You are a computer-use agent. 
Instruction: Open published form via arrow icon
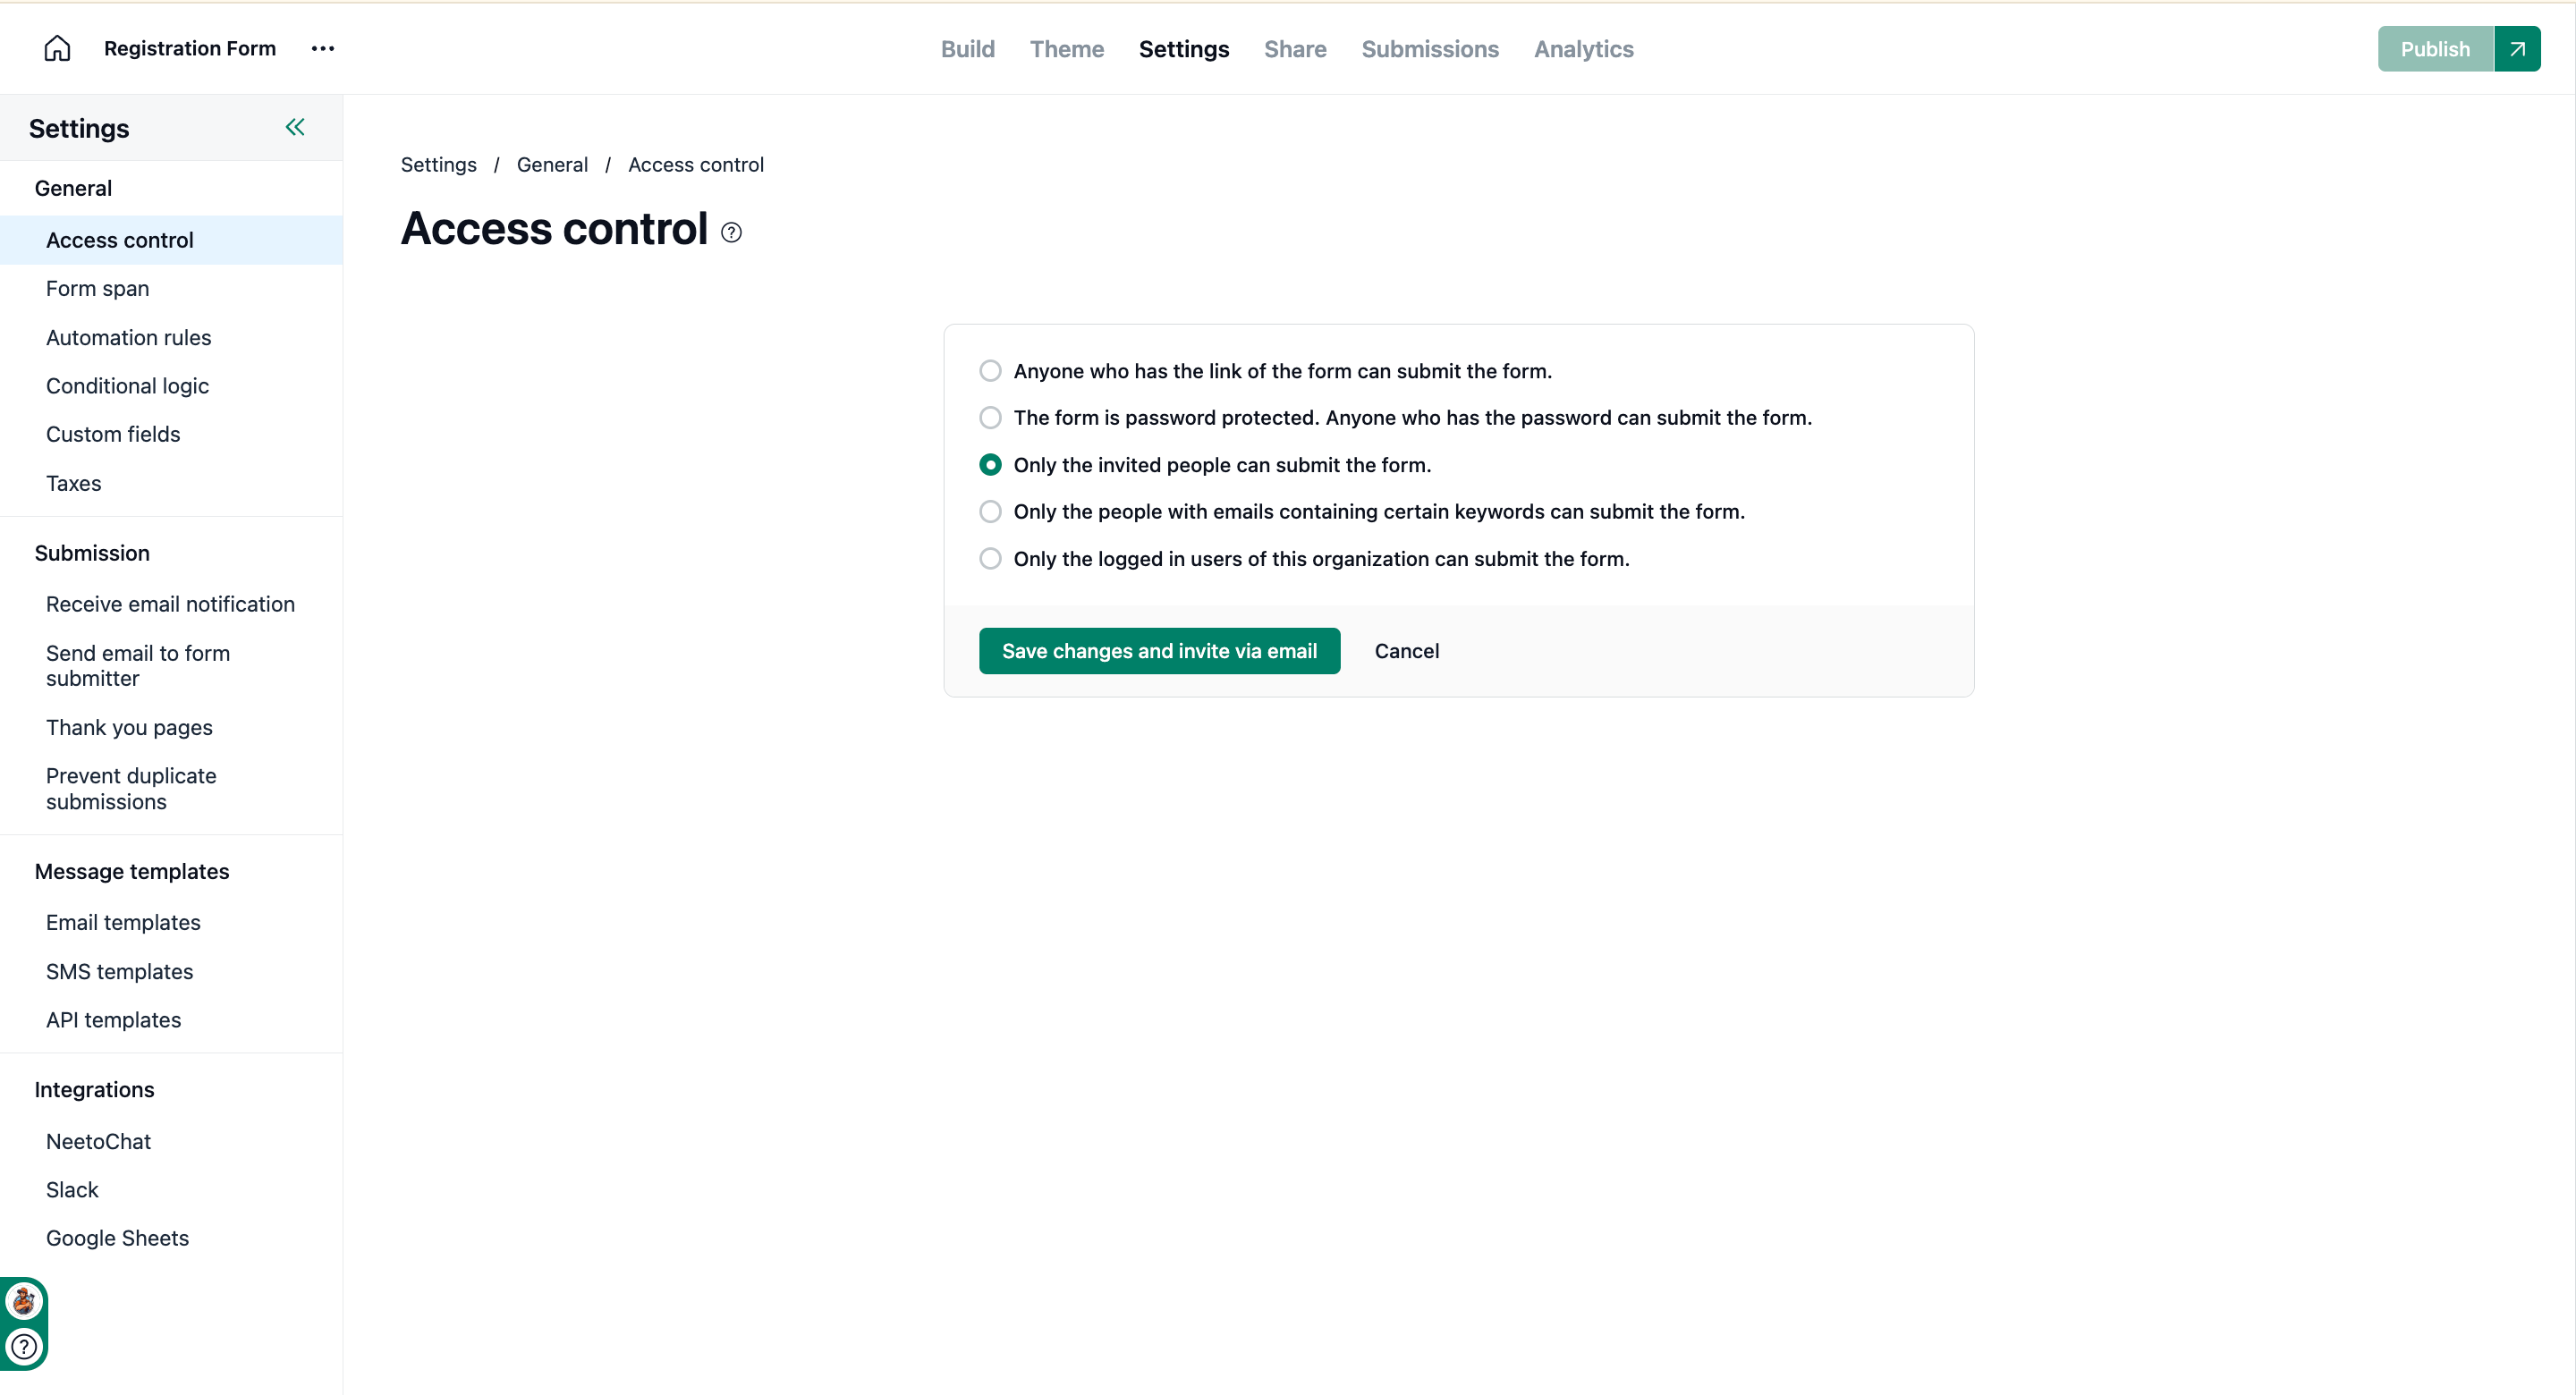click(2517, 49)
